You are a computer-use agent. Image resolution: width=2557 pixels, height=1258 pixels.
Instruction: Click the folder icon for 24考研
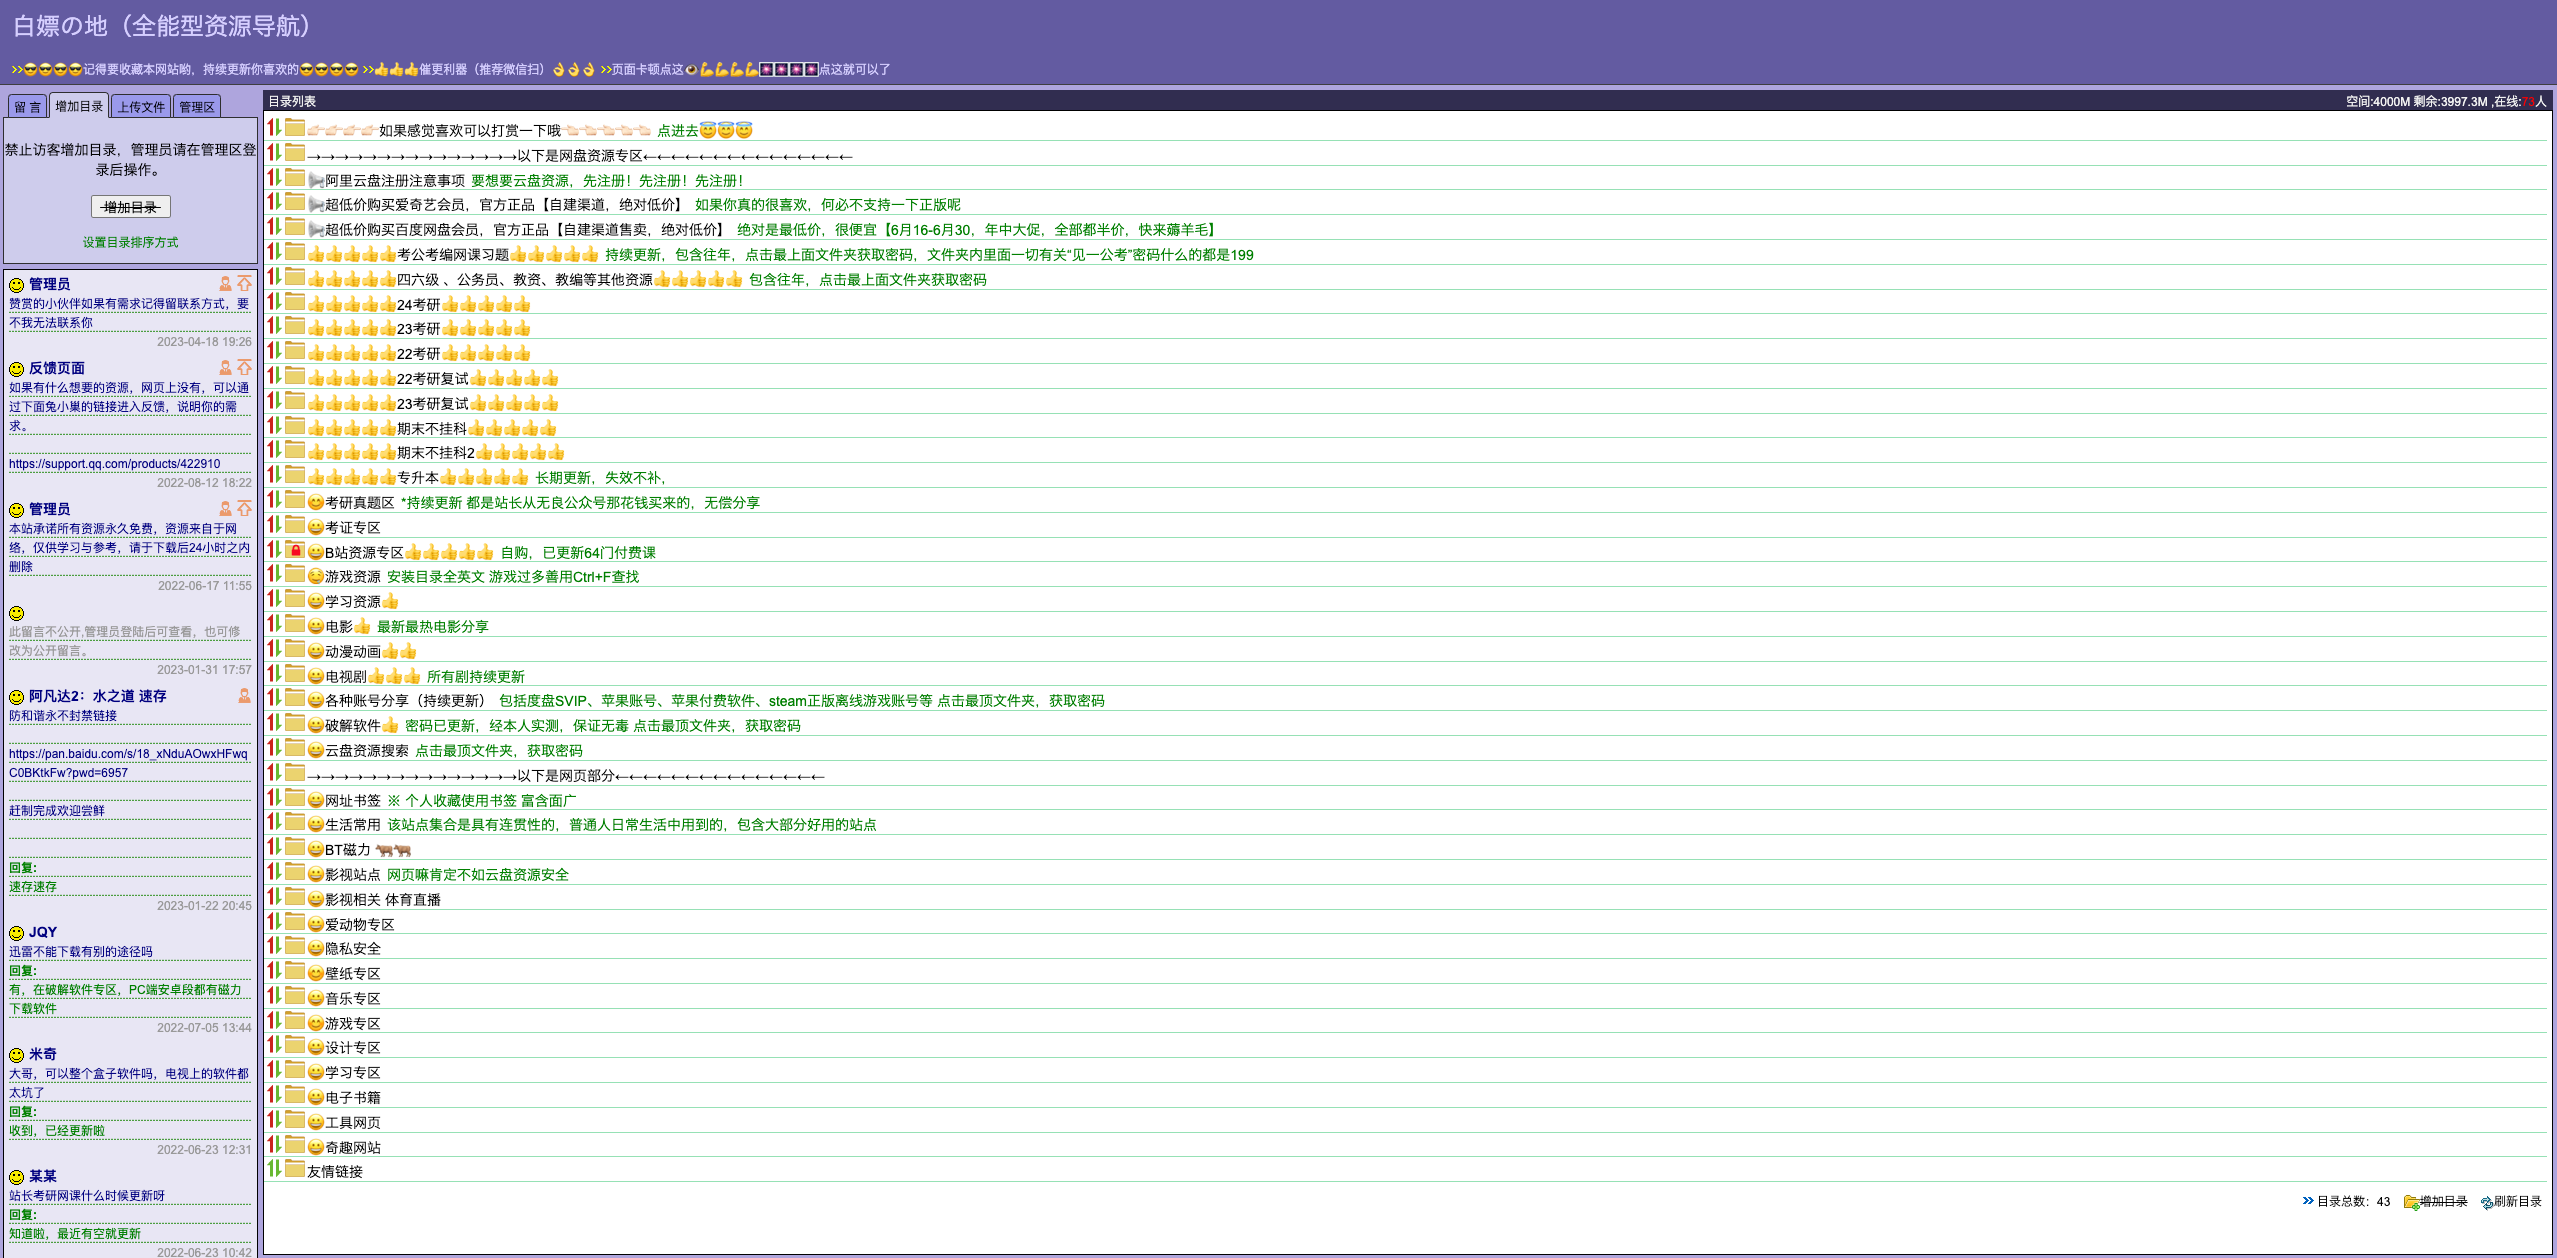pos(294,302)
